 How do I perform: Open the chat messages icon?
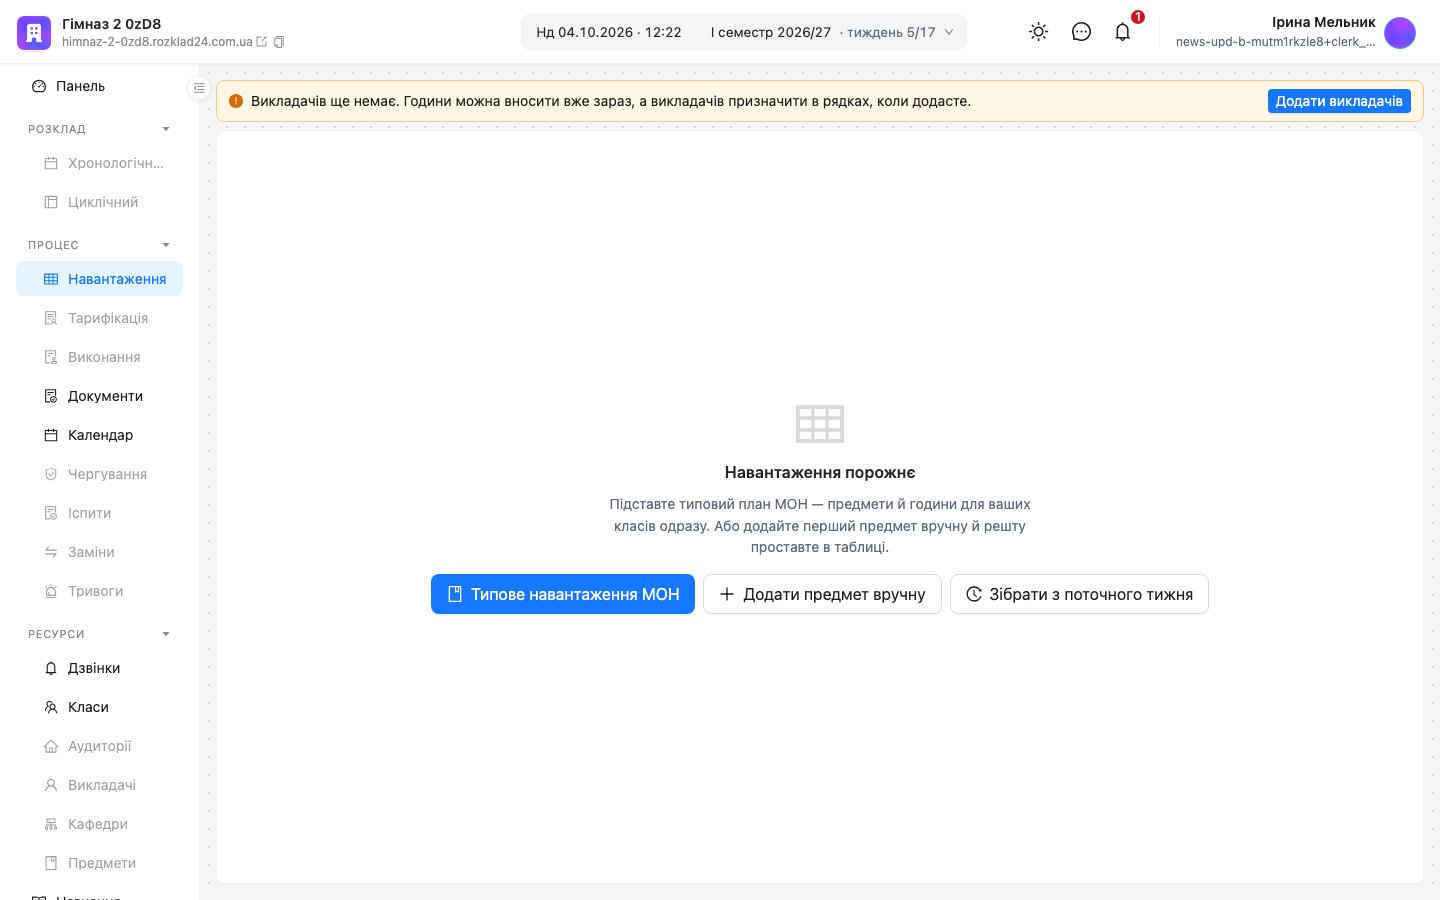1081,32
